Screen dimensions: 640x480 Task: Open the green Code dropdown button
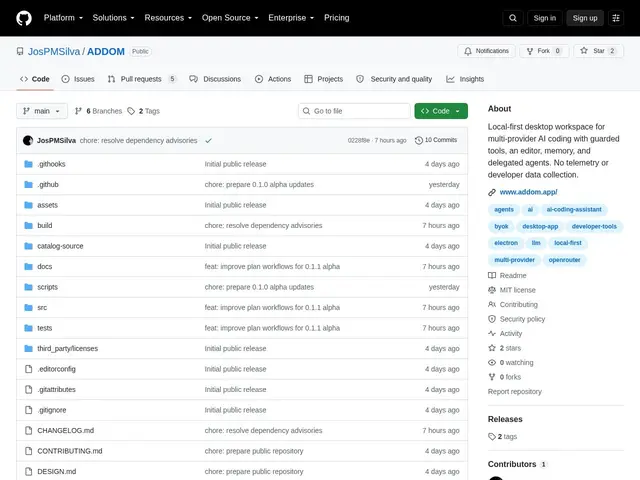[x=441, y=111]
